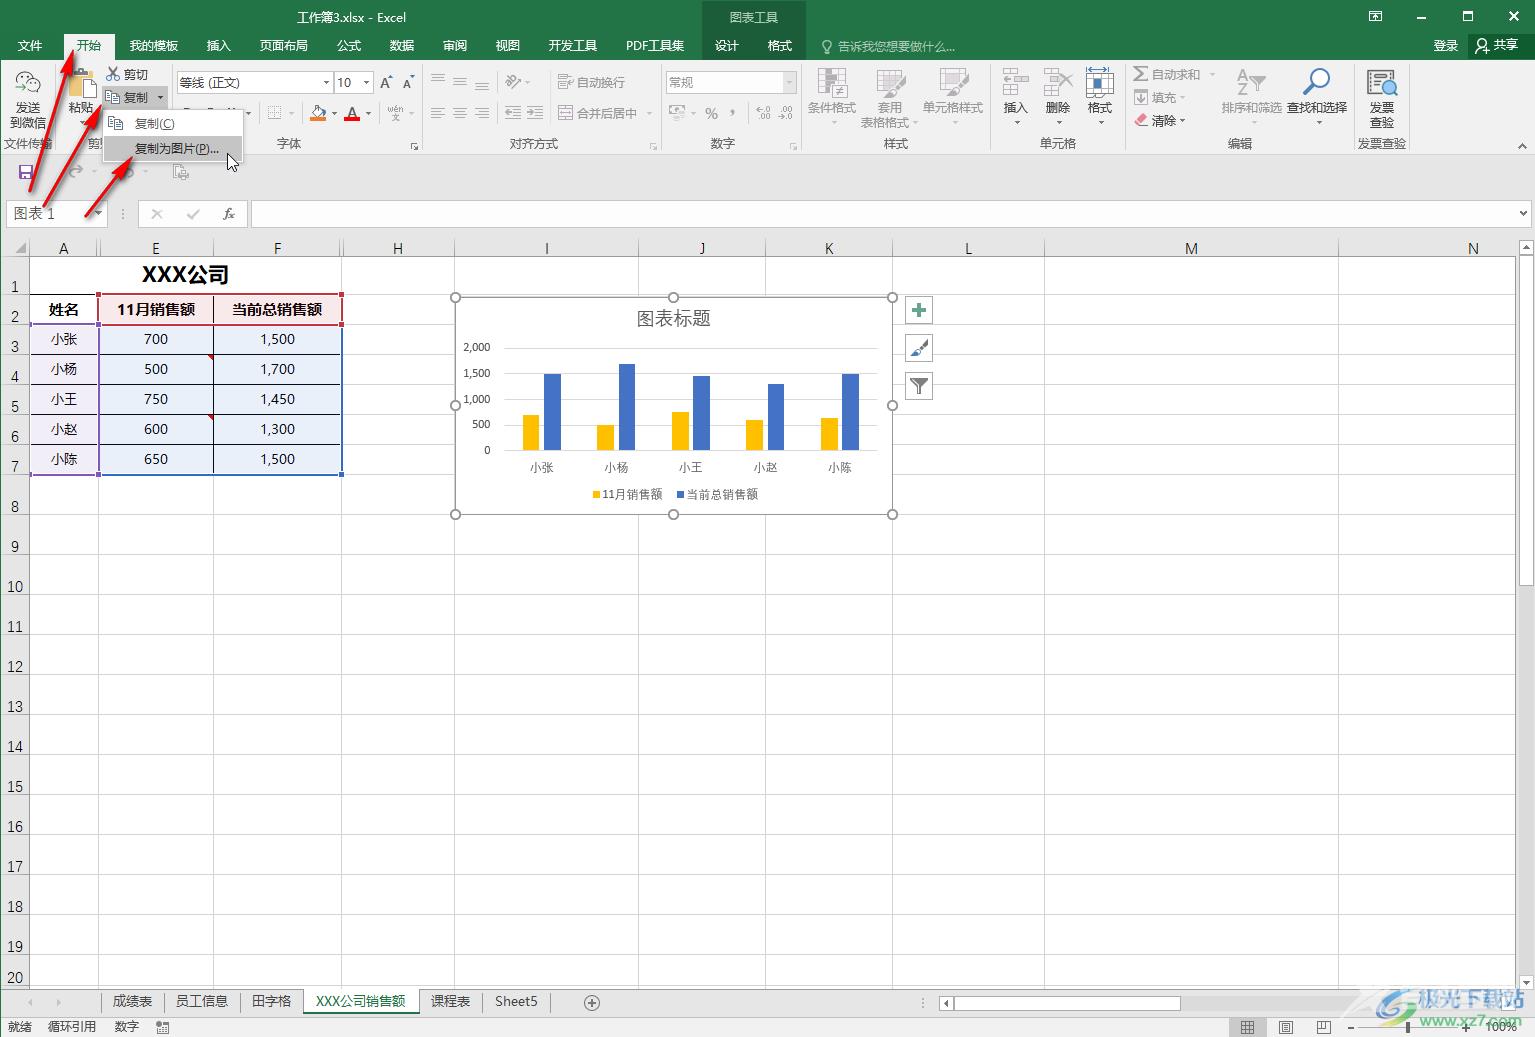Toggle align text left
Viewport: 1535px width, 1037px height.
(x=438, y=113)
